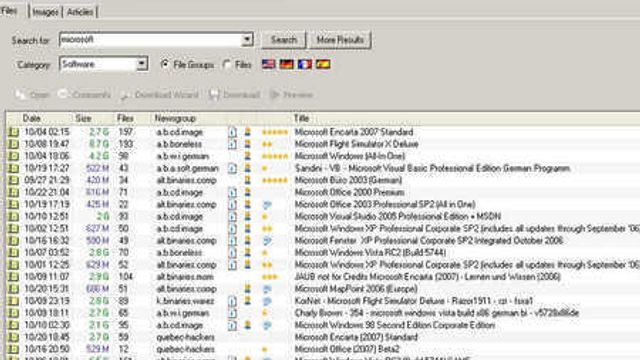Click the 10/04 02:15 date cell
The image size is (640, 360).
(47, 132)
